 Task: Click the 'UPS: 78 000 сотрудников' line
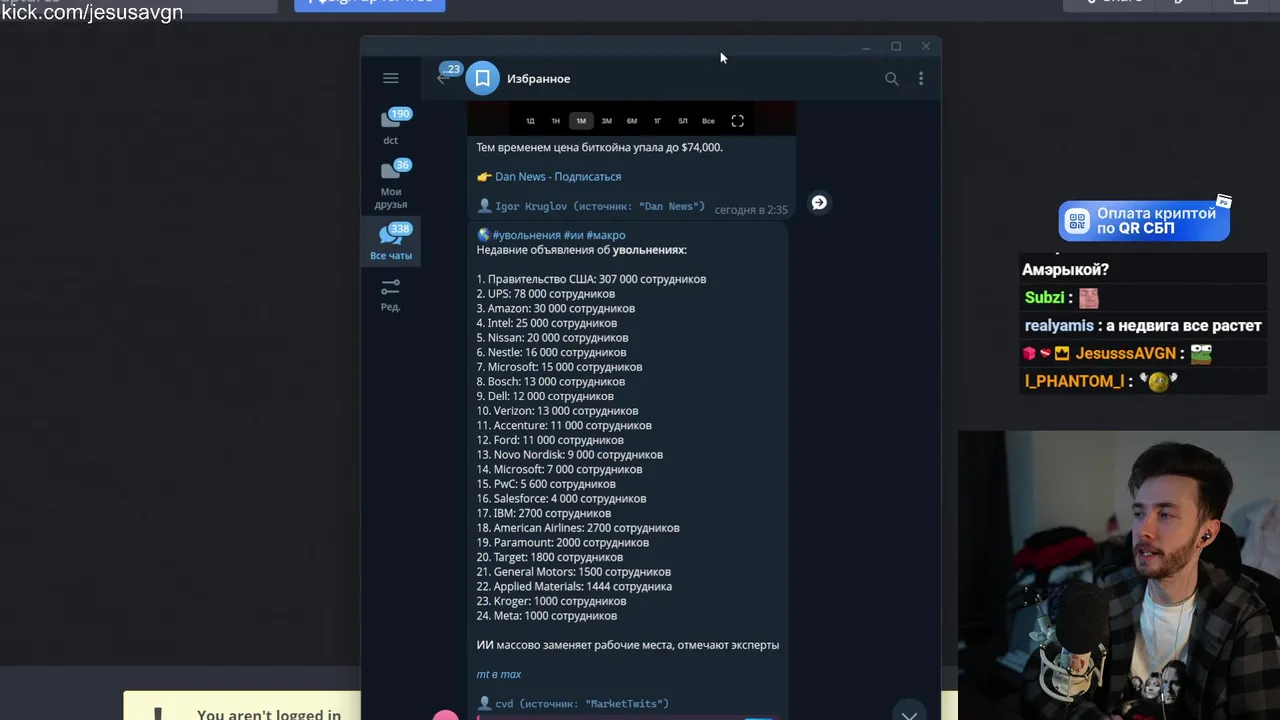[545, 294]
